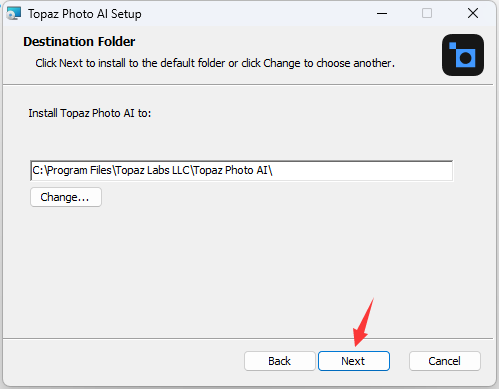Click the 'Install Topaz Photo AI to:' label
The image size is (499, 389).
[x=90, y=113]
